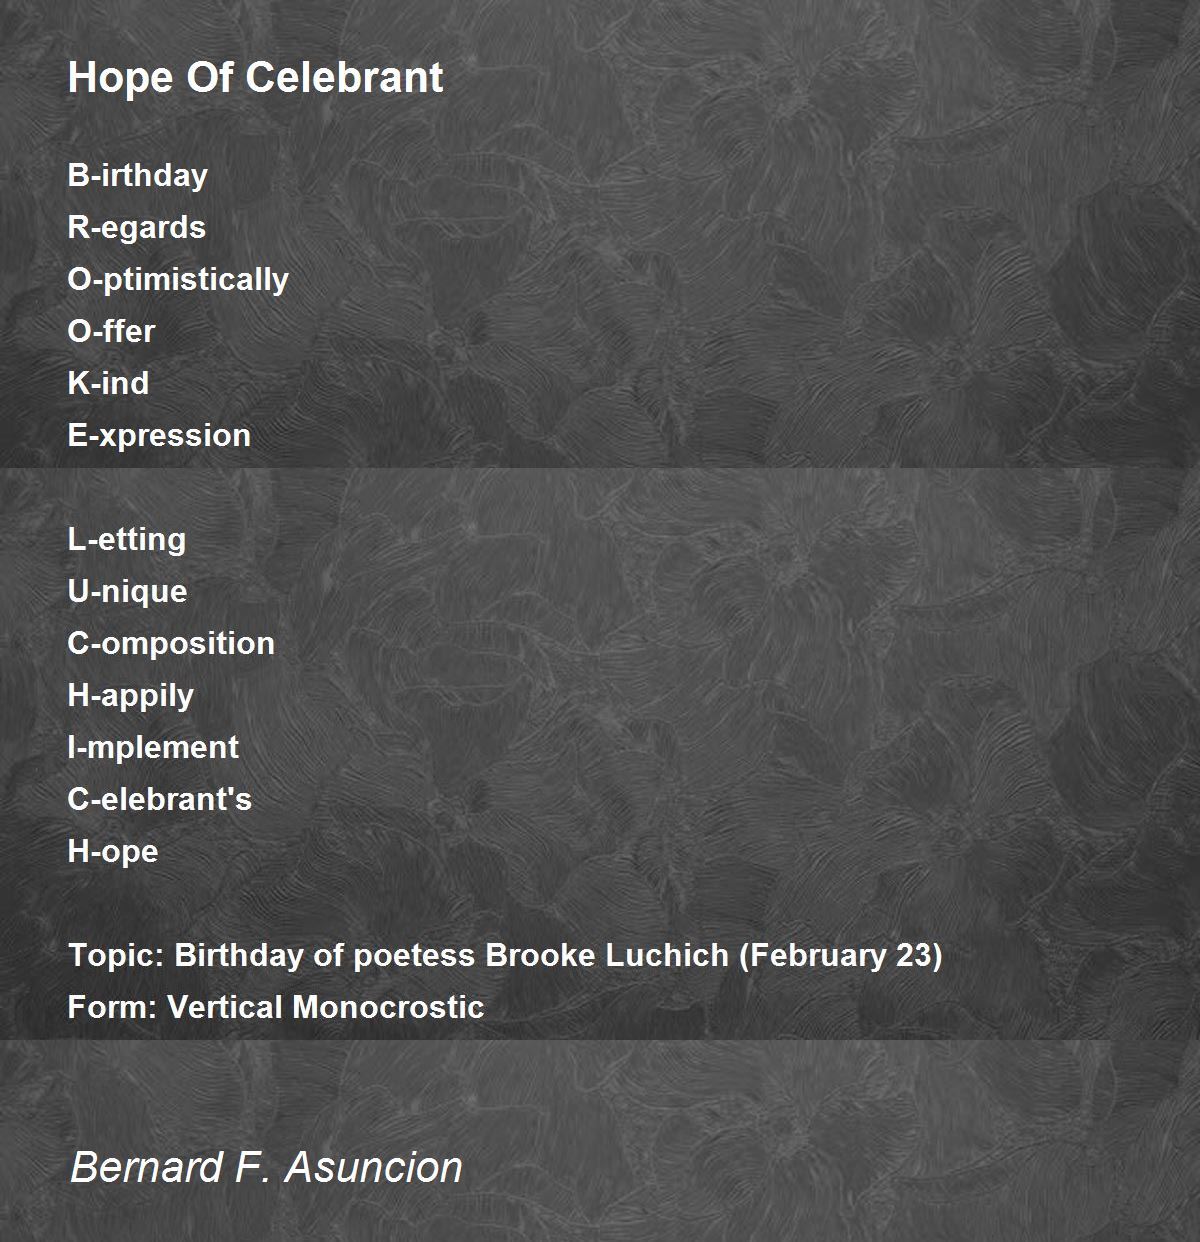Click the word O-ptimistically

pos(178,280)
